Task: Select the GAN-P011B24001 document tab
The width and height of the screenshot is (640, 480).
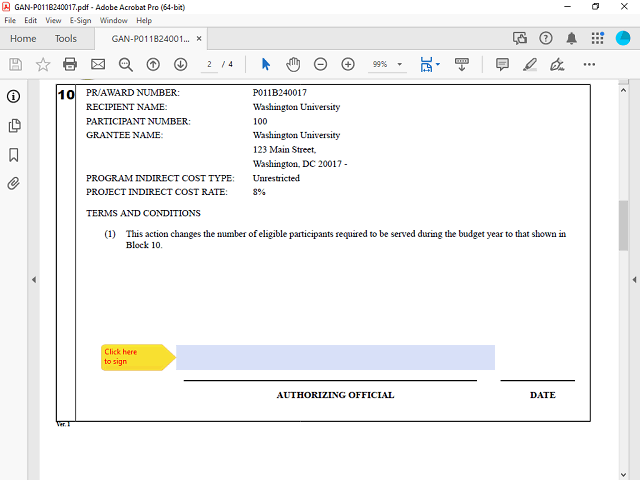Action: [x=150, y=39]
